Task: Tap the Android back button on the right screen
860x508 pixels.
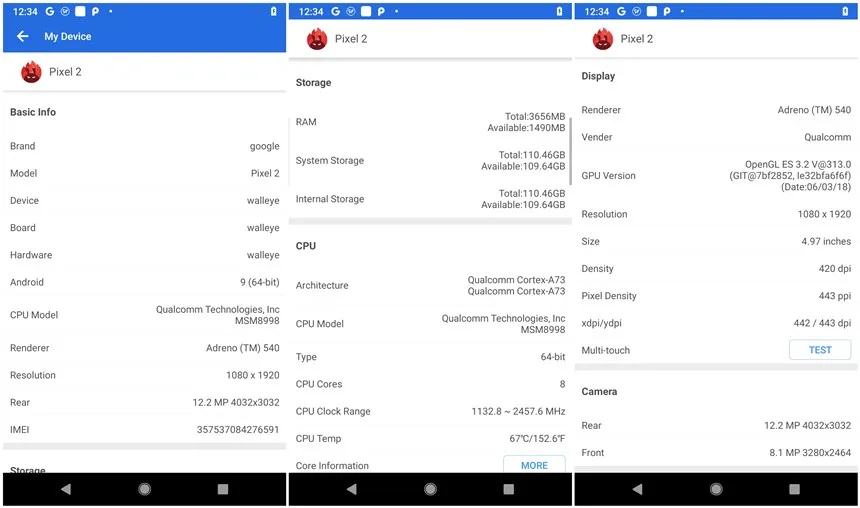Action: tap(637, 489)
